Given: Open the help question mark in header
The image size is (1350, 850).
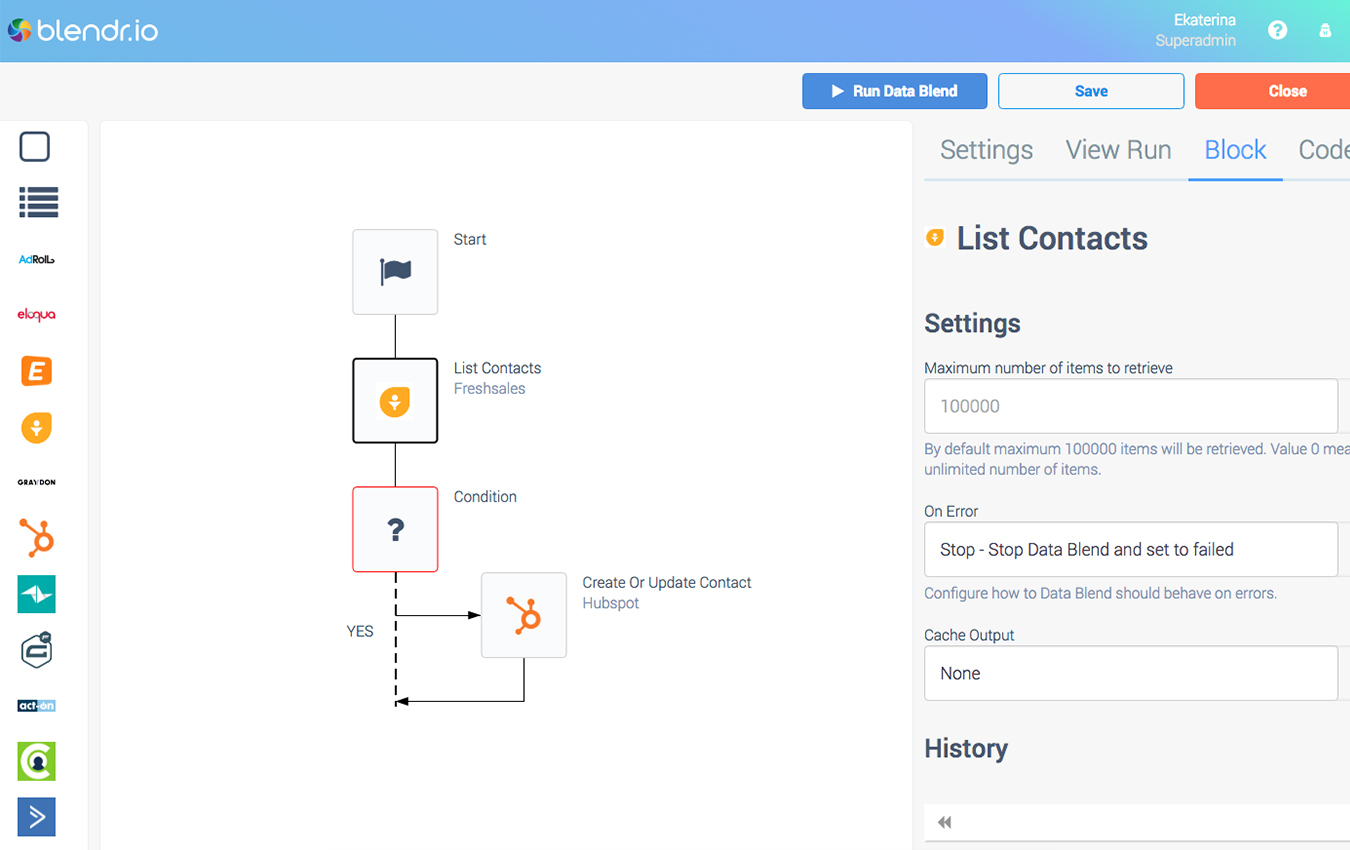Looking at the screenshot, I should 1277,30.
